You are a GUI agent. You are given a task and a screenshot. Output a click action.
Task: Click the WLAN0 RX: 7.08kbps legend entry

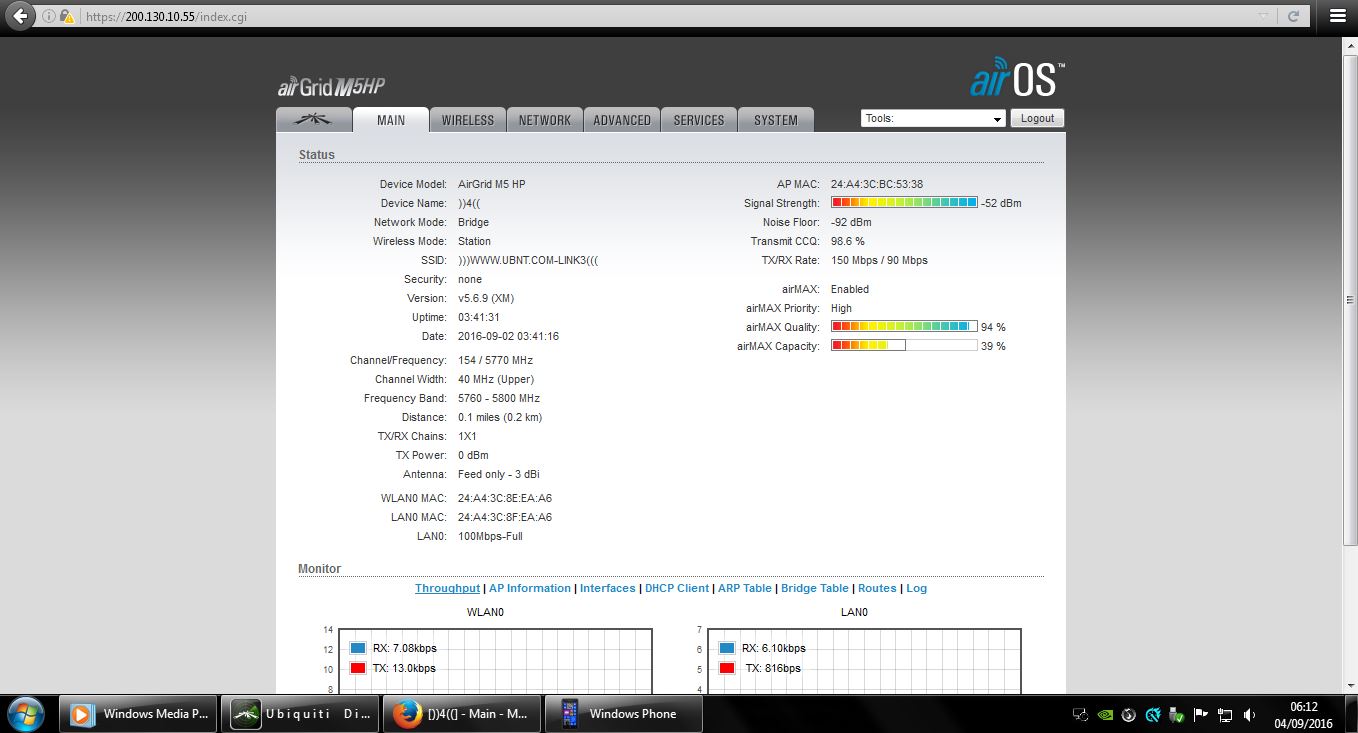[x=393, y=648]
